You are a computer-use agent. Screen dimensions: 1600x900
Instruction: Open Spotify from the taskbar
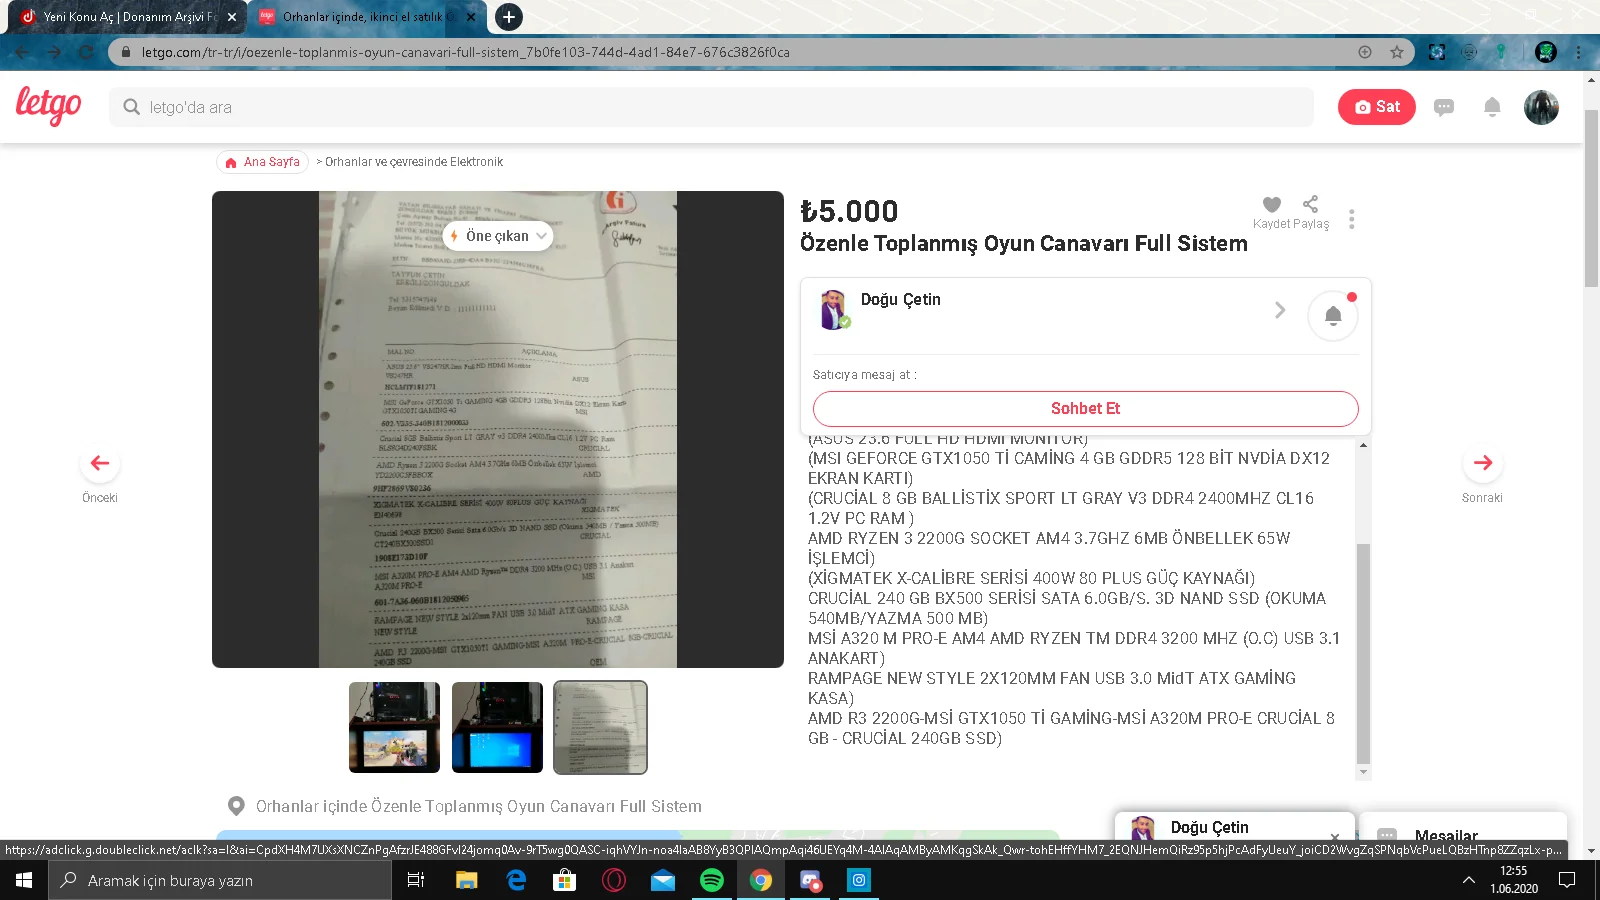(712, 880)
